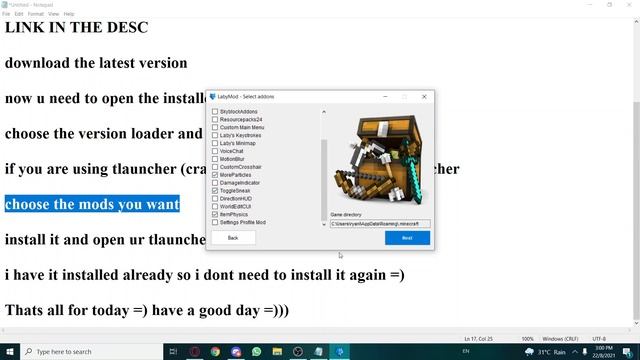640x360 pixels.
Task: Tick the Resourcepacks24 checkbox
Action: click(x=215, y=119)
